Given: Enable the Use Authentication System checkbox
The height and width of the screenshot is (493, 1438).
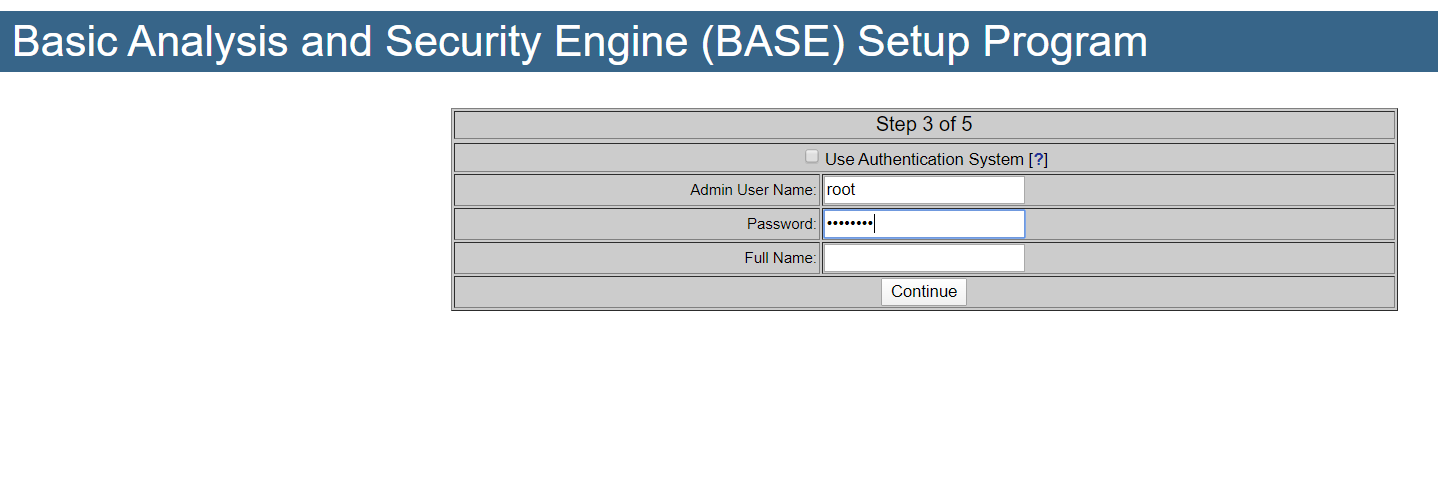Looking at the screenshot, I should tap(812, 157).
